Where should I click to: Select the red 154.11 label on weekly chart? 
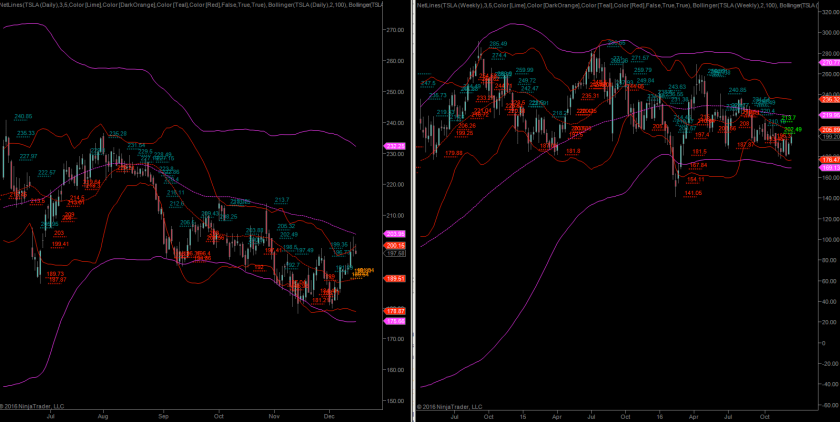coord(696,179)
